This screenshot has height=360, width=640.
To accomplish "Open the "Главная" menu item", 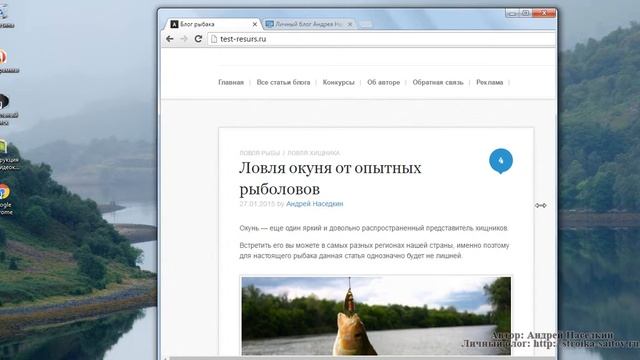I will pyautogui.click(x=231, y=82).
